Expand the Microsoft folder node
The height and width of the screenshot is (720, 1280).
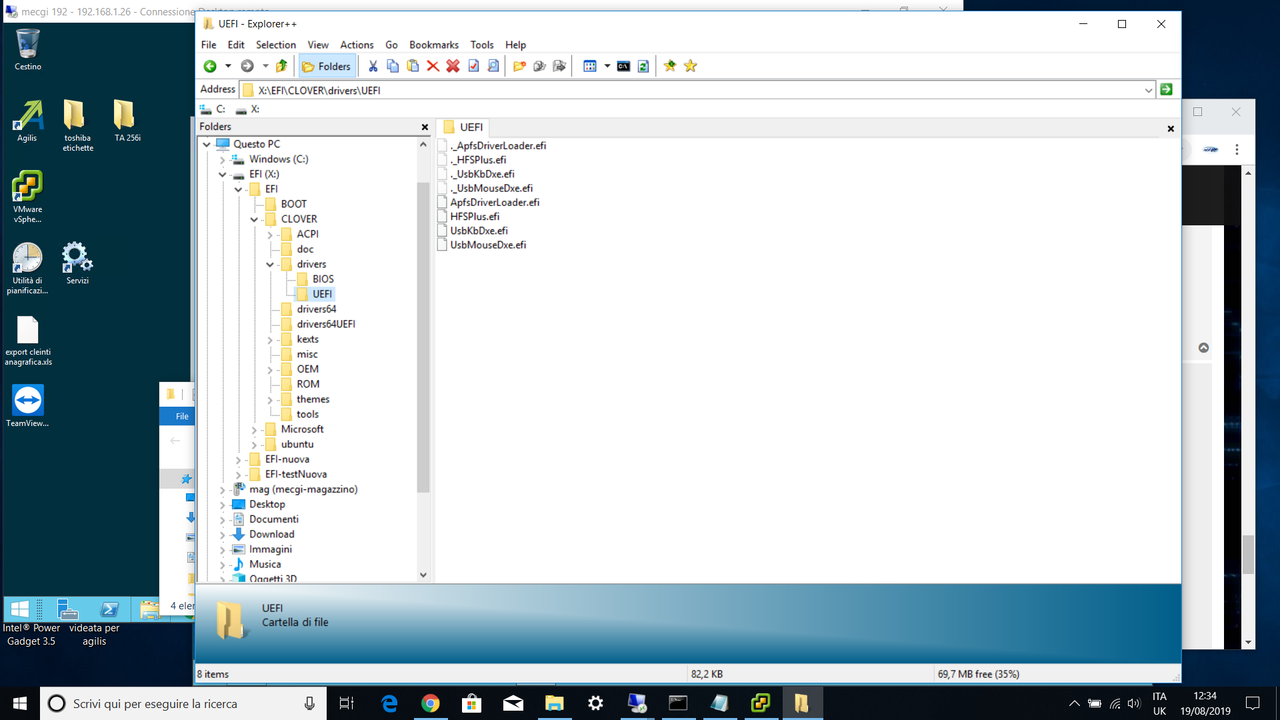pos(254,429)
